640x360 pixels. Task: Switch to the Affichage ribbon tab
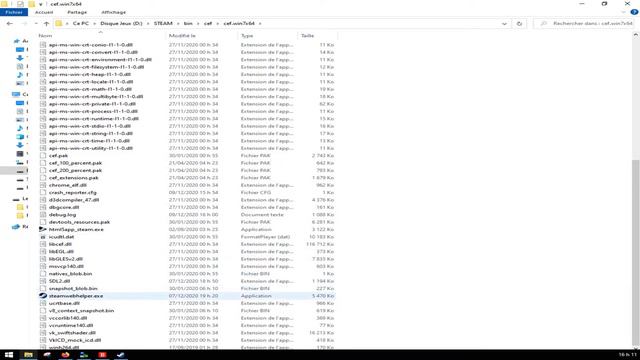pyautogui.click(x=113, y=12)
